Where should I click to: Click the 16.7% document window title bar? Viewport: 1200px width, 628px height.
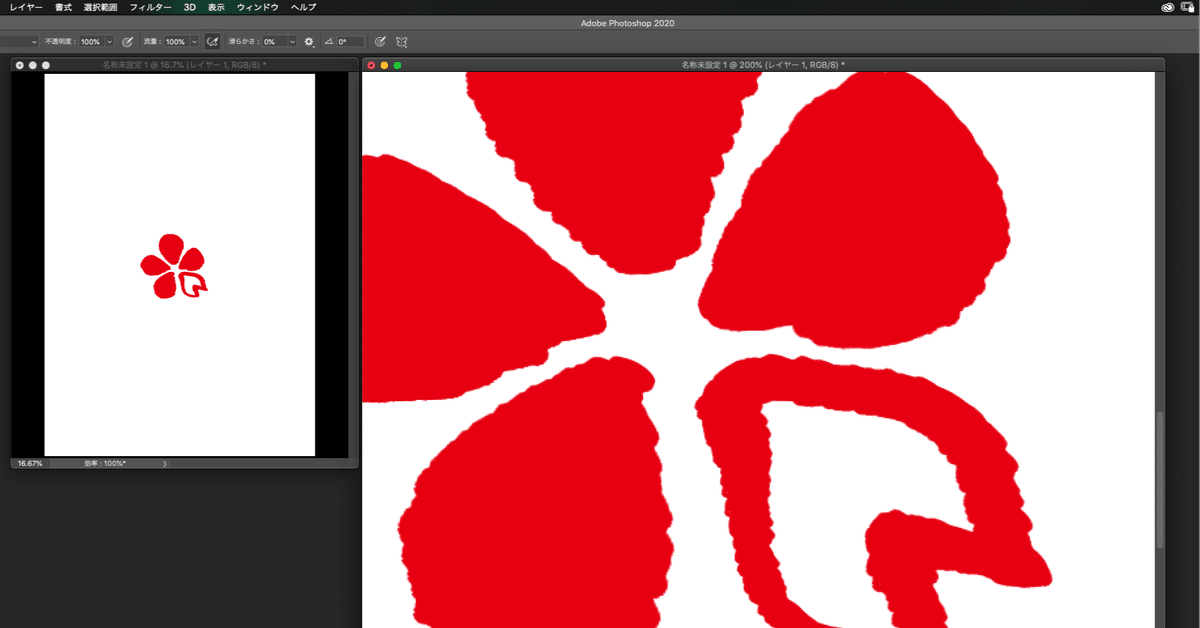click(x=184, y=65)
